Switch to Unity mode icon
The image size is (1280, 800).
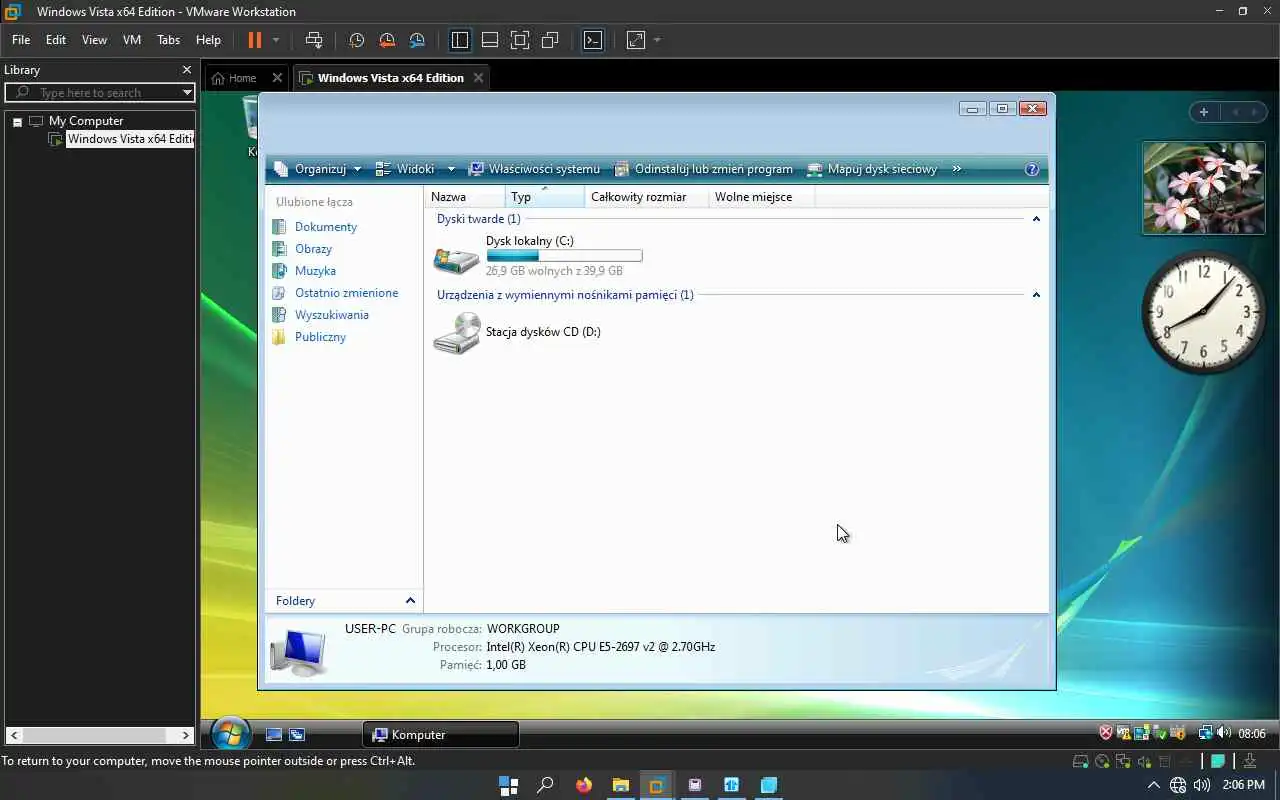coord(550,40)
